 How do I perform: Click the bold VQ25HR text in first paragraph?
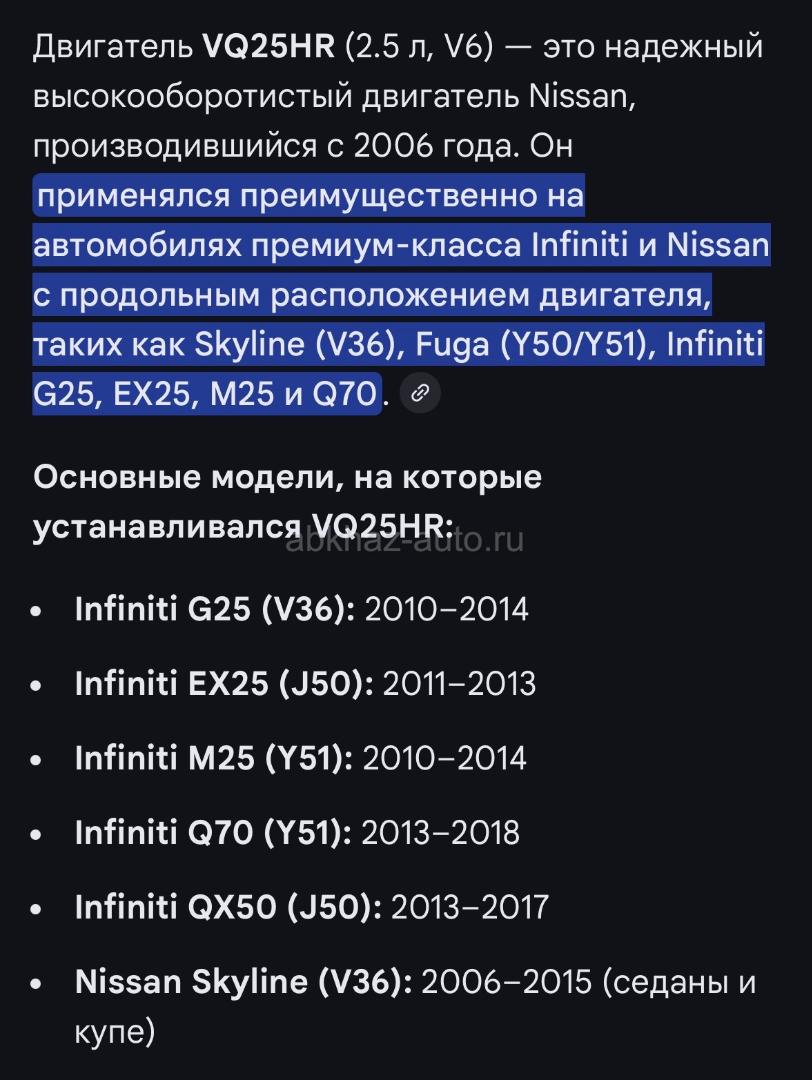(268, 46)
